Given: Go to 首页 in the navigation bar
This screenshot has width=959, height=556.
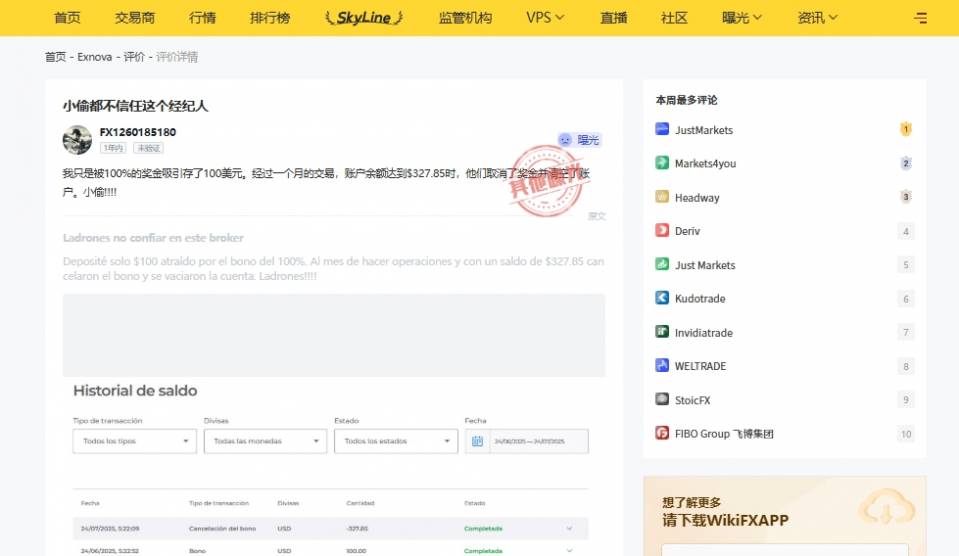Looking at the screenshot, I should [x=67, y=18].
